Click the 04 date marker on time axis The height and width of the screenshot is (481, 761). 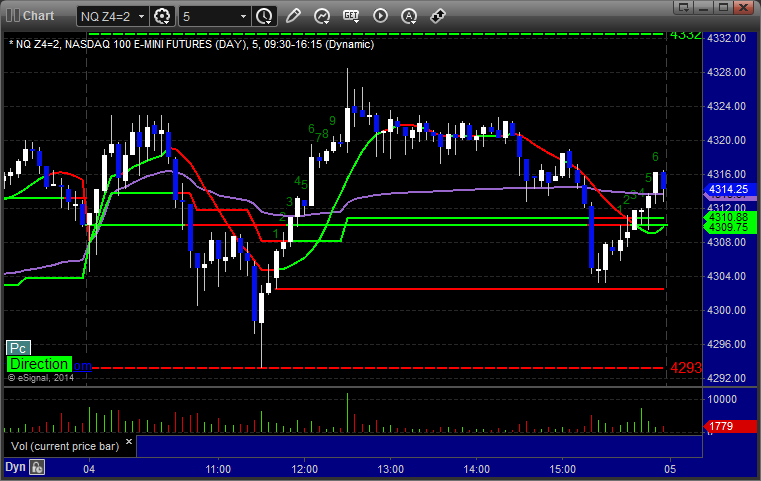coord(89,469)
